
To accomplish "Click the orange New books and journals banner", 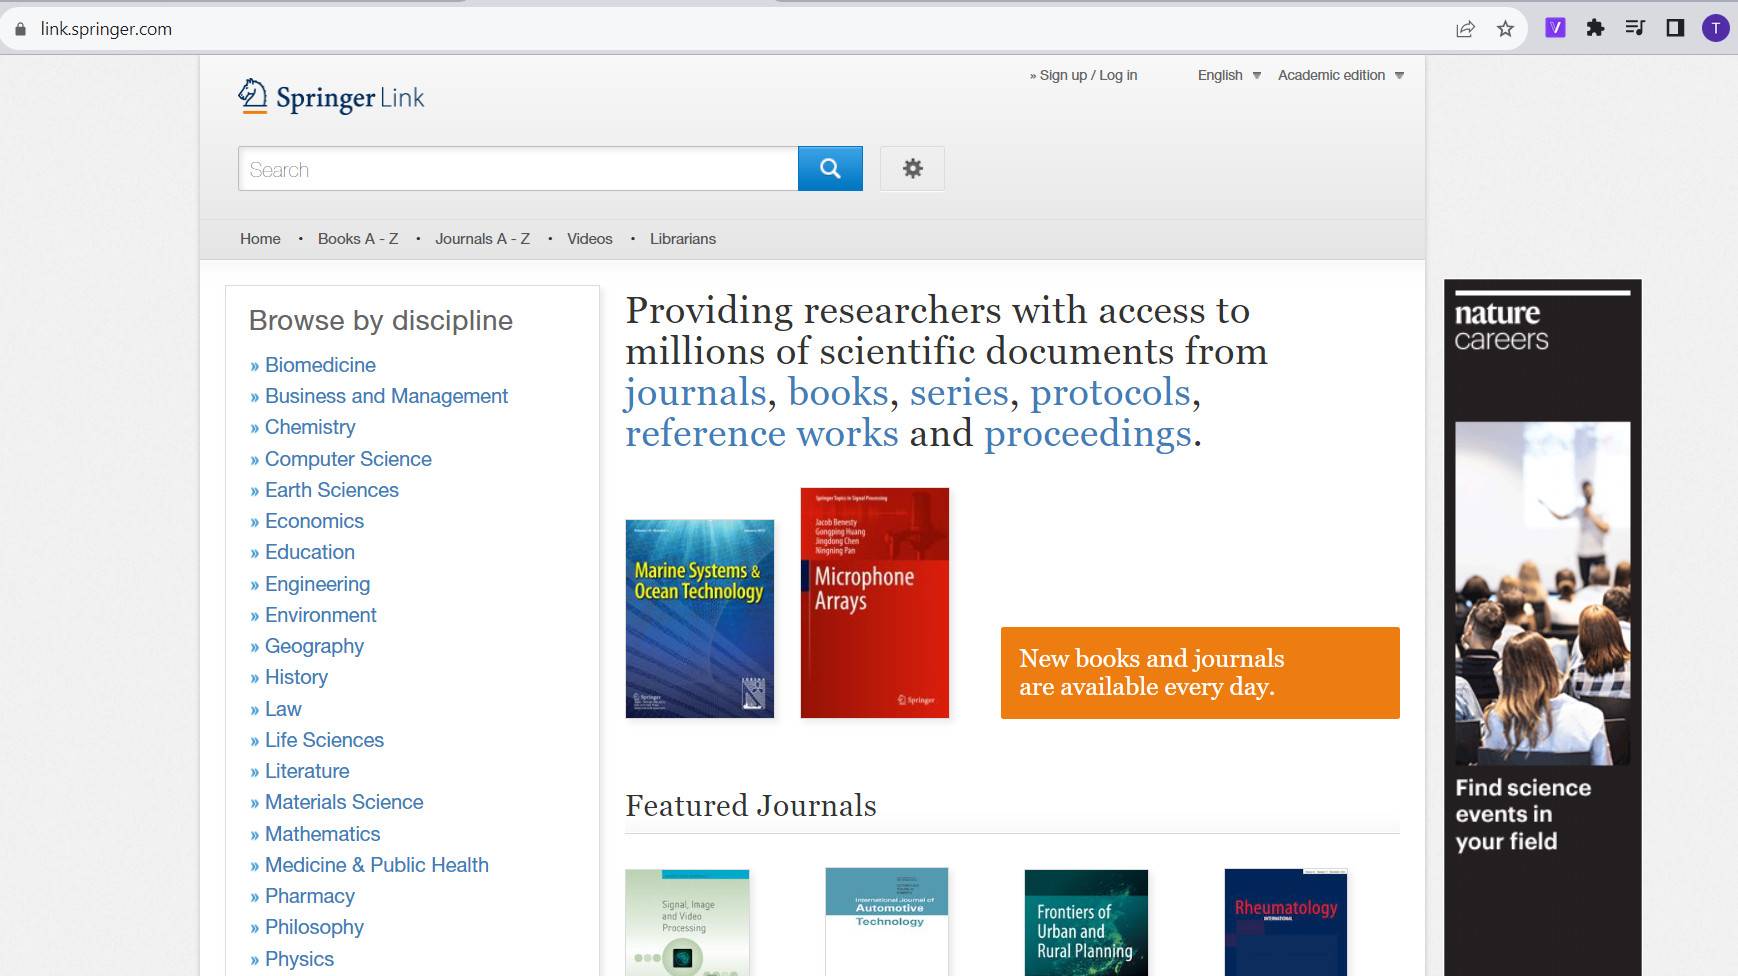I will click(x=1200, y=673).
